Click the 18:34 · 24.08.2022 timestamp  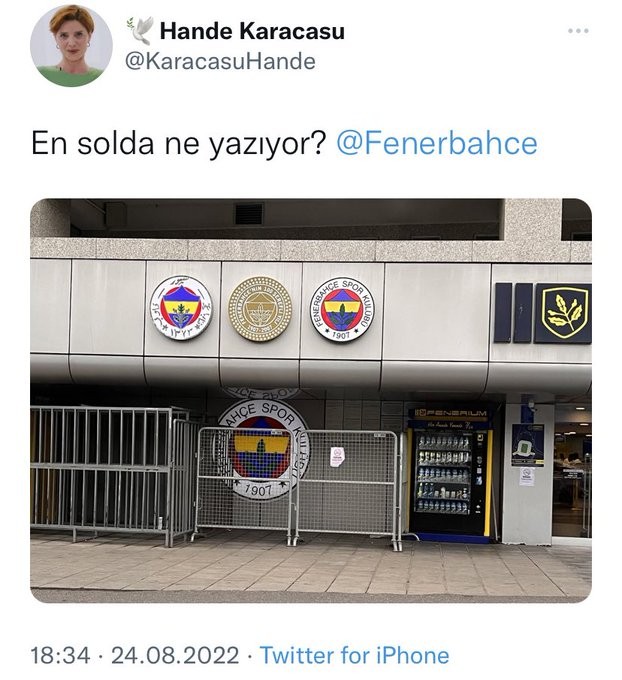pos(134,655)
